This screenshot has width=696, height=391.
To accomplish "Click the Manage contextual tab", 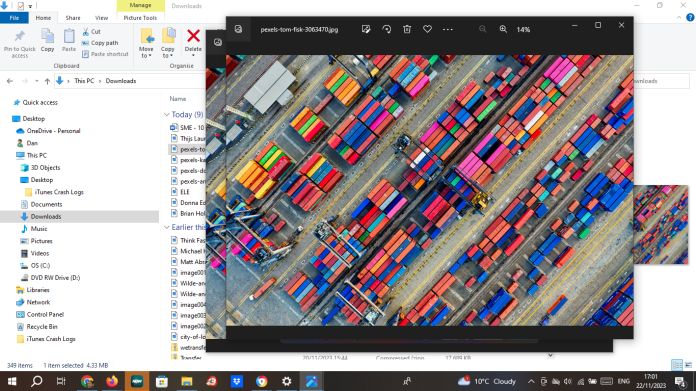I will (x=140, y=5).
